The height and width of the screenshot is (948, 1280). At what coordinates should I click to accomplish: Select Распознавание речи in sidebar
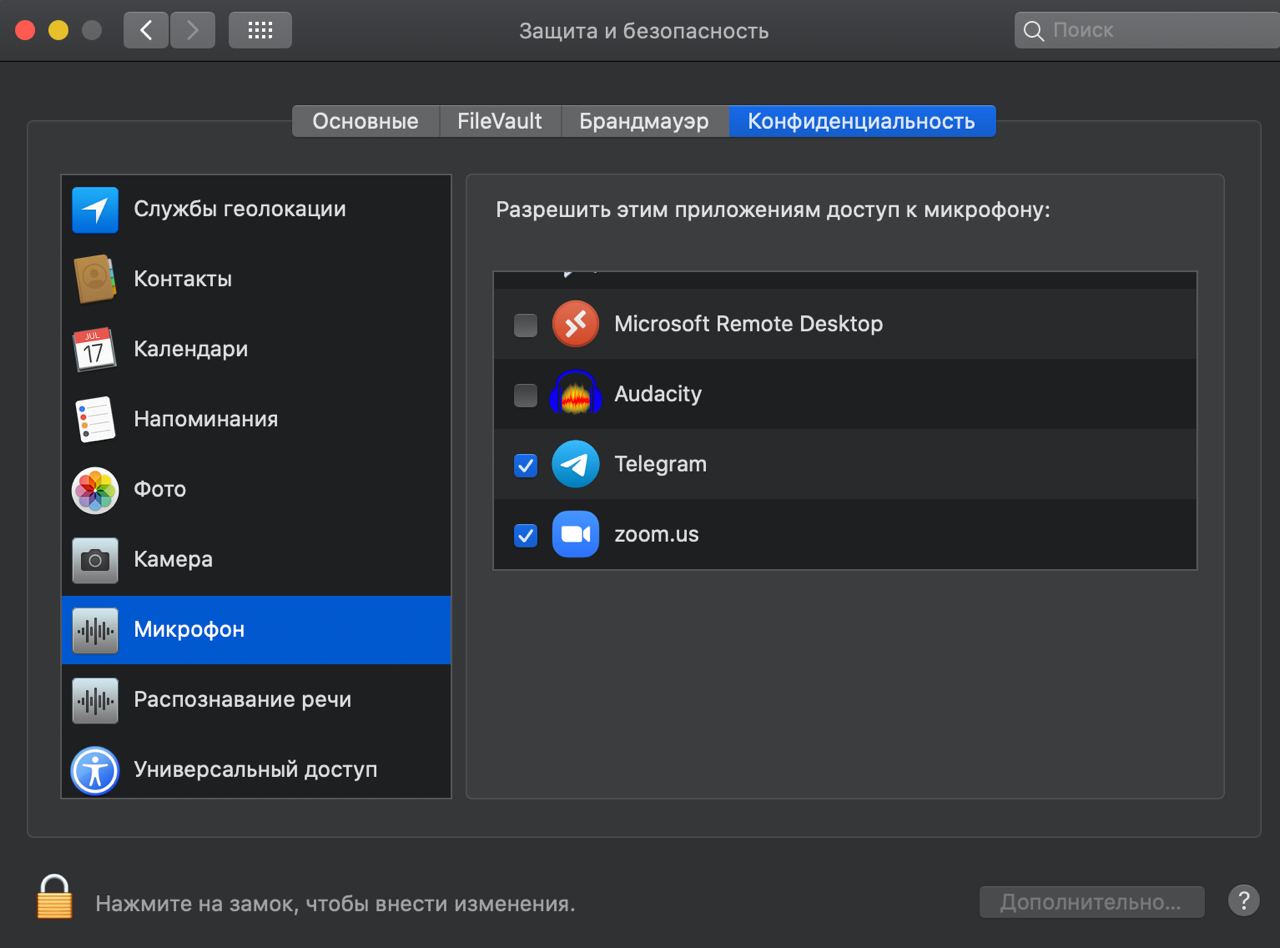tap(256, 700)
